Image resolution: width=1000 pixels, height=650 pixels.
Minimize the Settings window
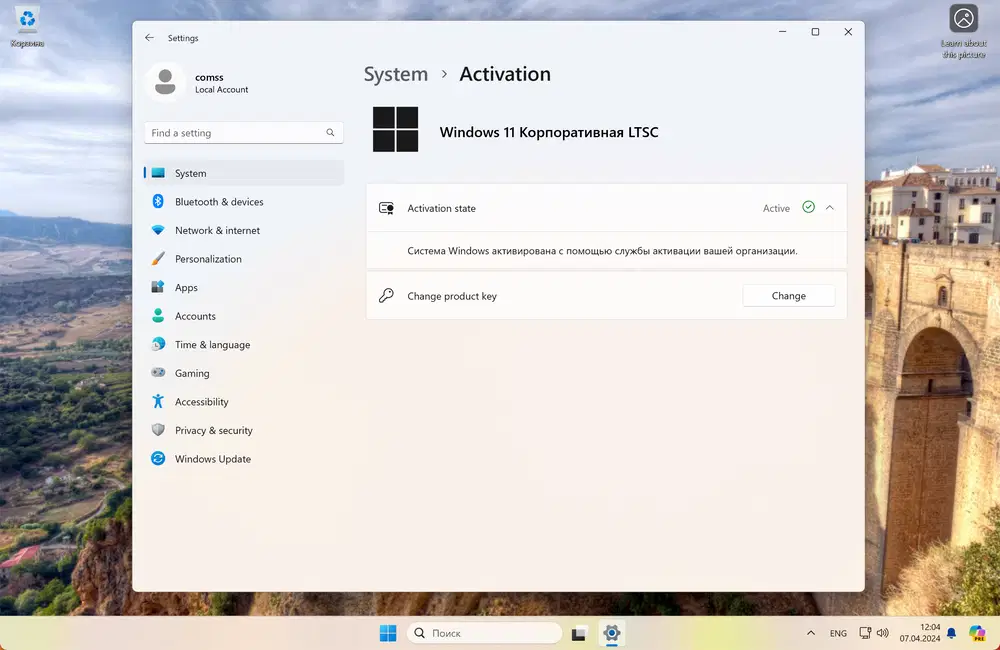(x=783, y=32)
